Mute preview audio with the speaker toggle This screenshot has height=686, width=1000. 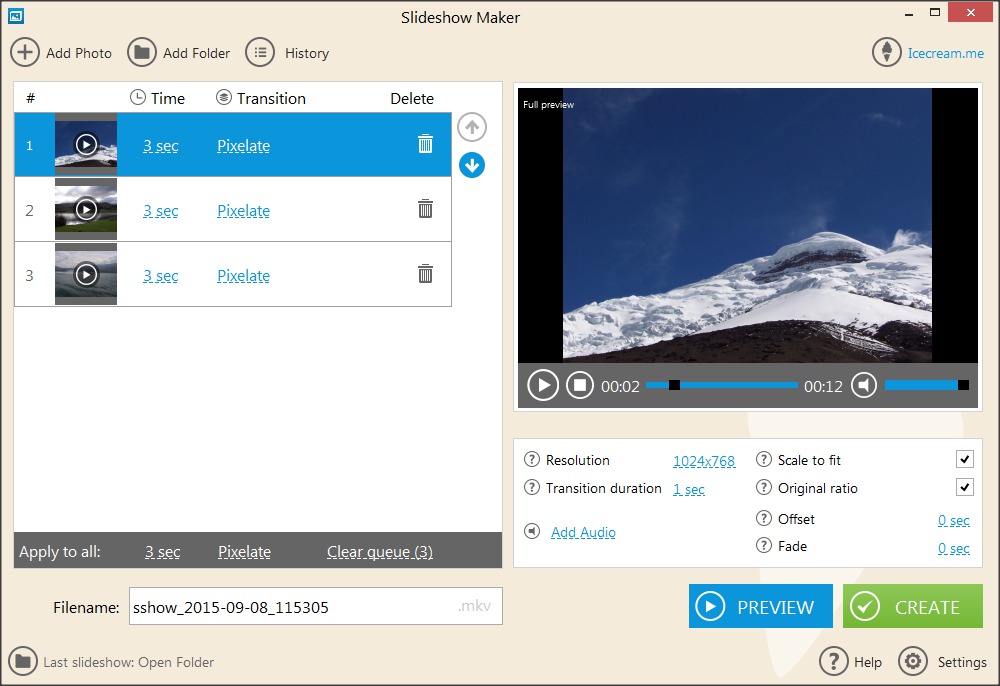(863, 384)
